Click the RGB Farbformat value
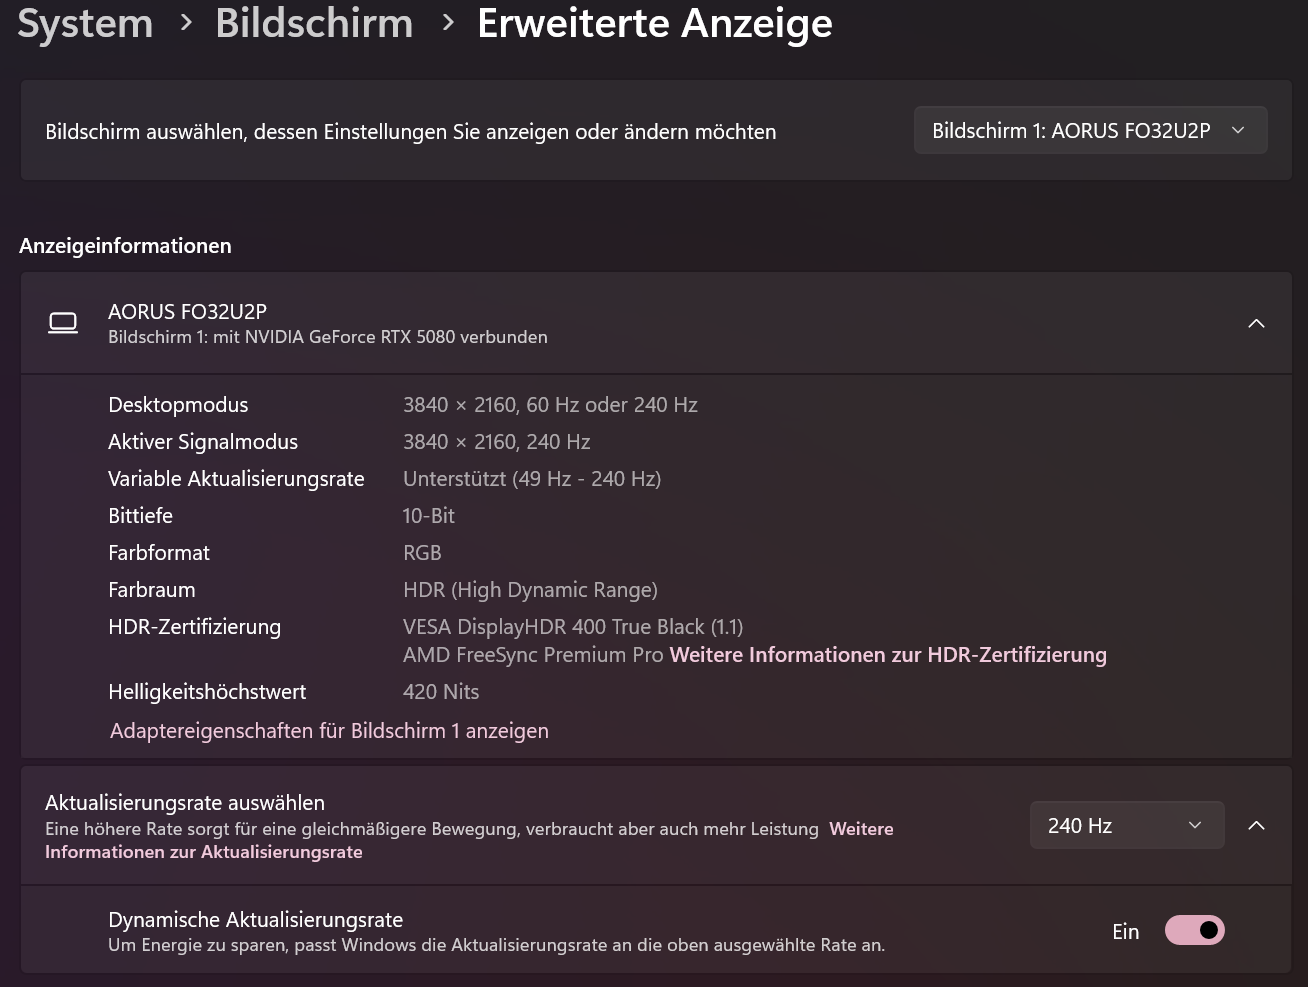 pyautogui.click(x=422, y=553)
